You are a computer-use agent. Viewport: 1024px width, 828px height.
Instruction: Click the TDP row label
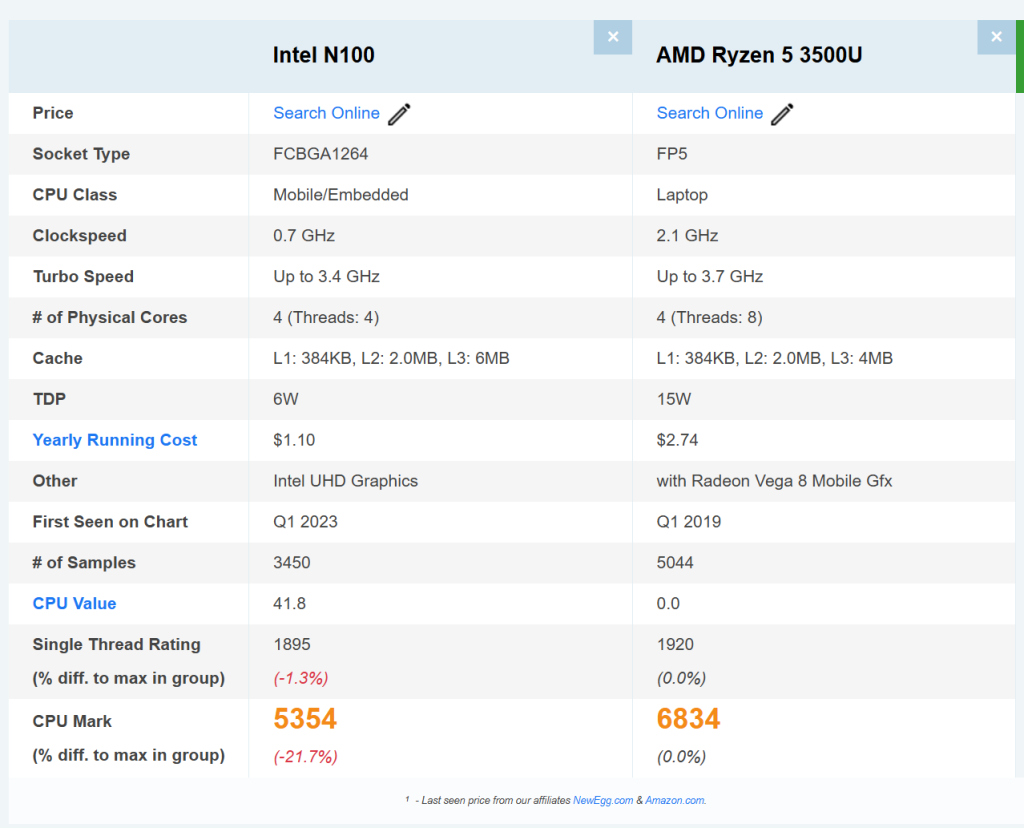49,399
